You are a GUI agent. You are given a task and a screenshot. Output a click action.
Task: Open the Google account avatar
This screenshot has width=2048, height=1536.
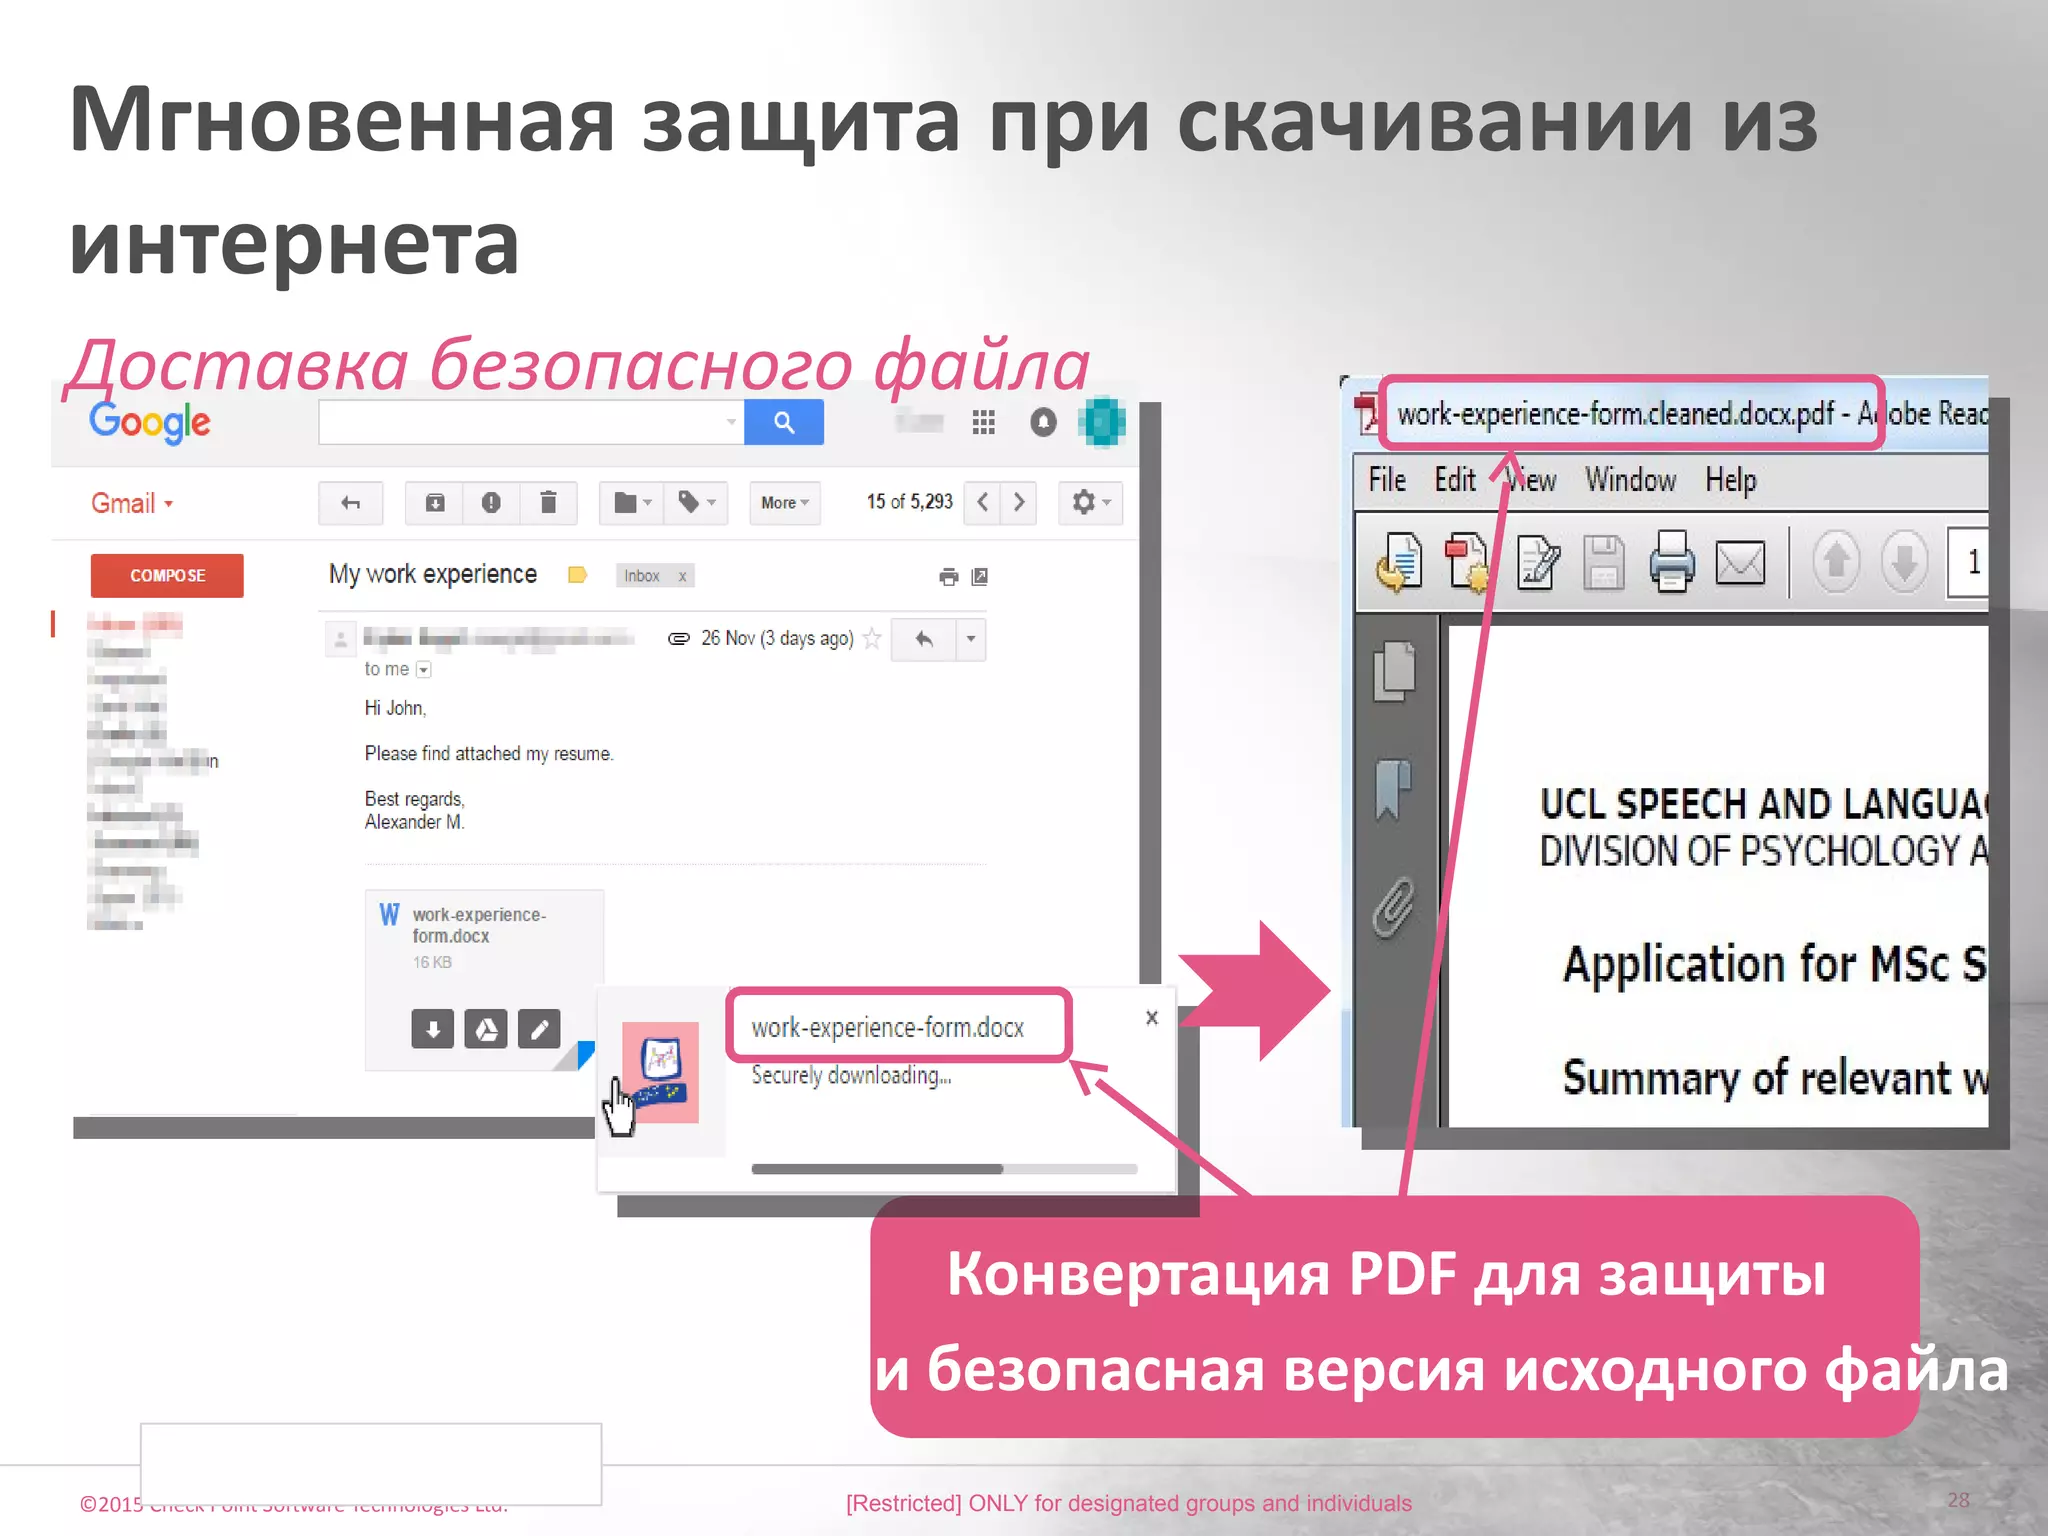click(x=1102, y=422)
